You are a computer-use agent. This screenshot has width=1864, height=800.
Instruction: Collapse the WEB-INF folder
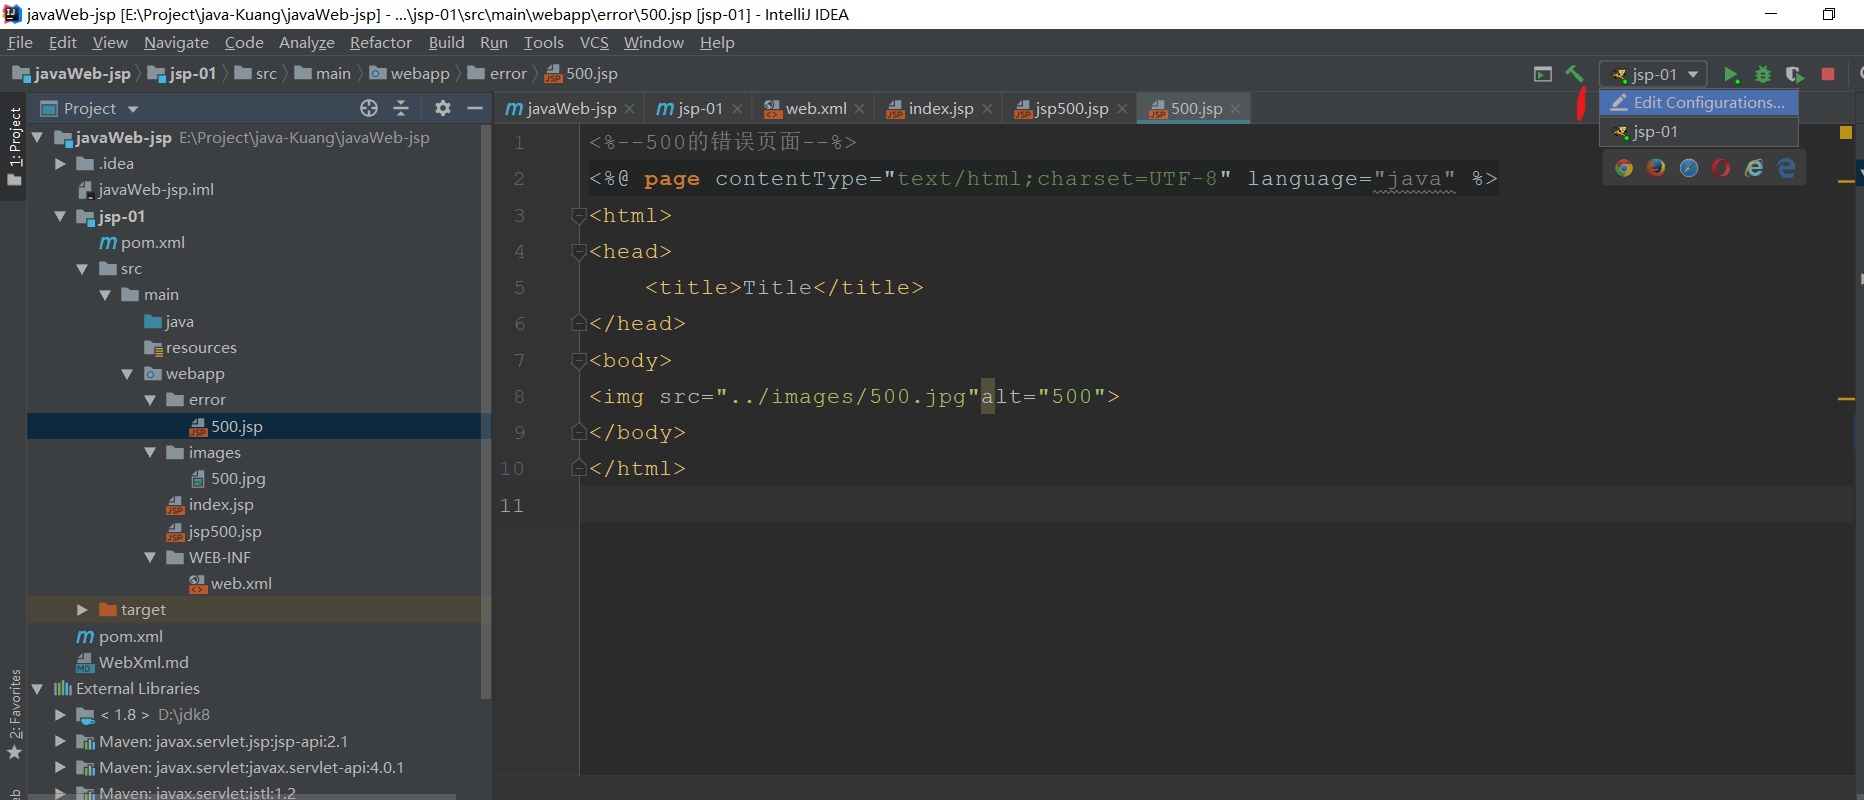[150, 557]
